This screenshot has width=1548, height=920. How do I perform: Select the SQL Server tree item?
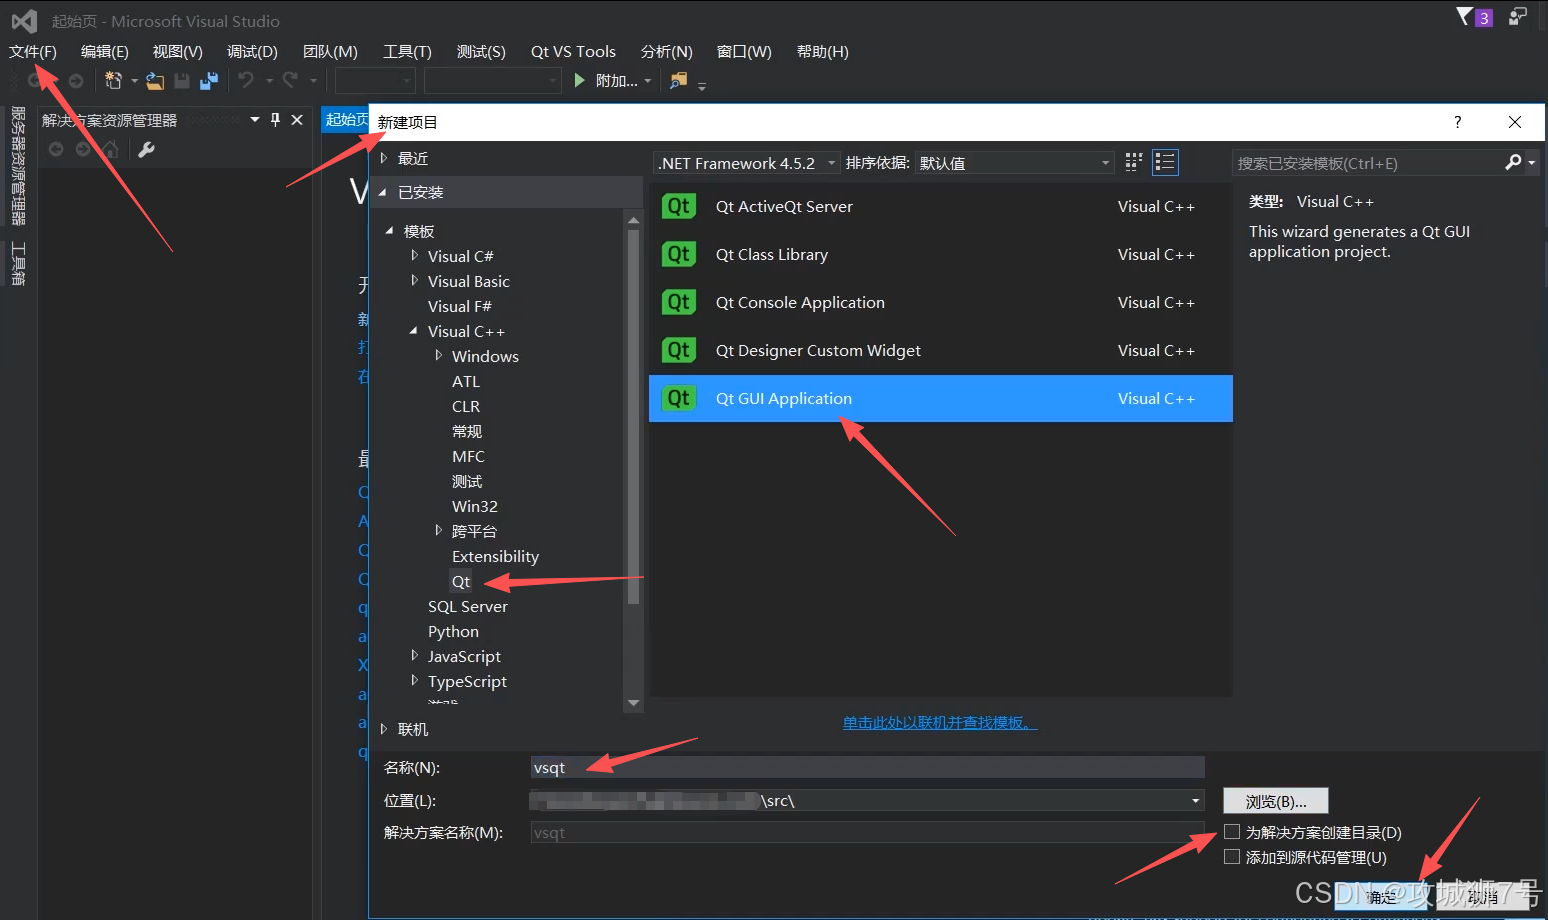pyautogui.click(x=468, y=606)
